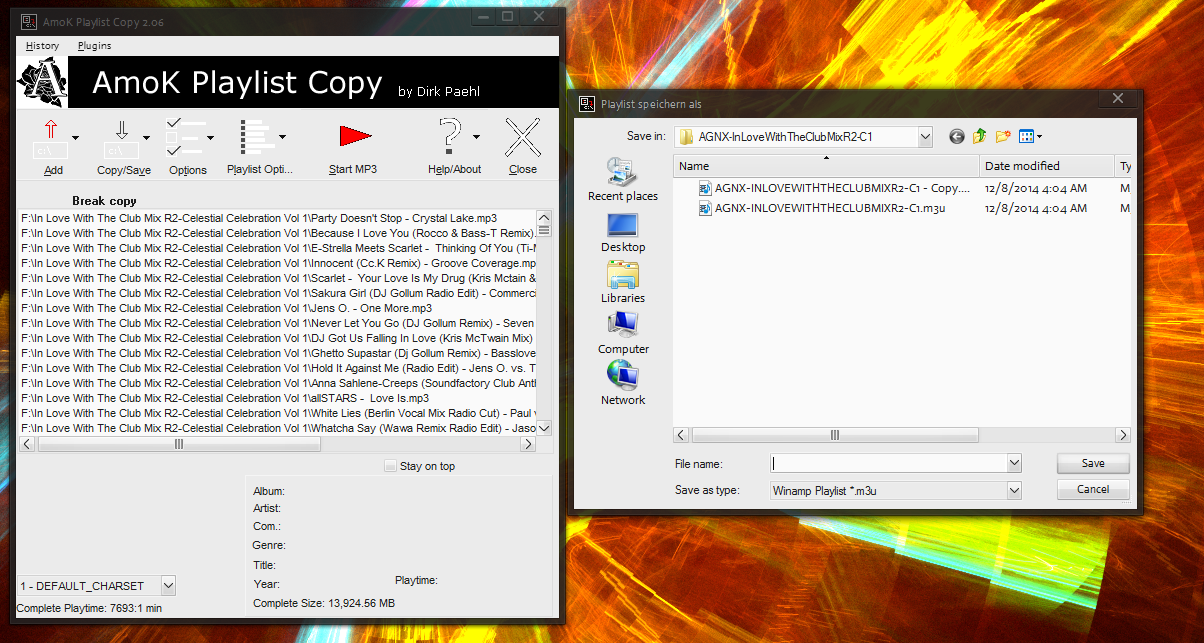This screenshot has height=643, width=1204.
Task: Click the Up One Level folder icon
Action: point(980,136)
